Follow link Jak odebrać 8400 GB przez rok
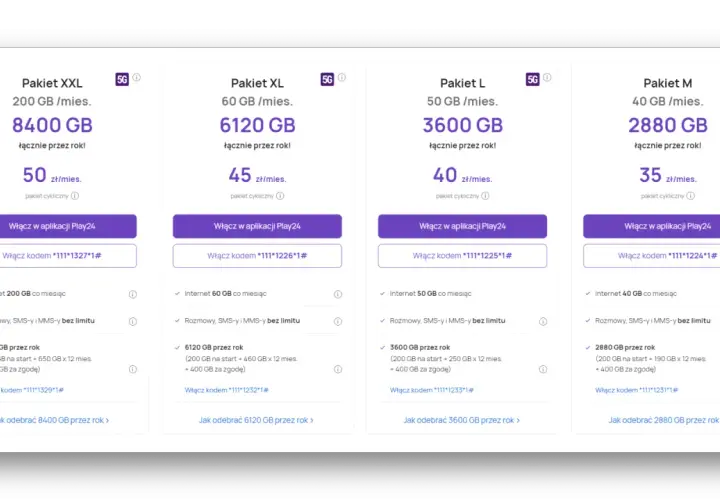720x500 pixels. coord(54,420)
